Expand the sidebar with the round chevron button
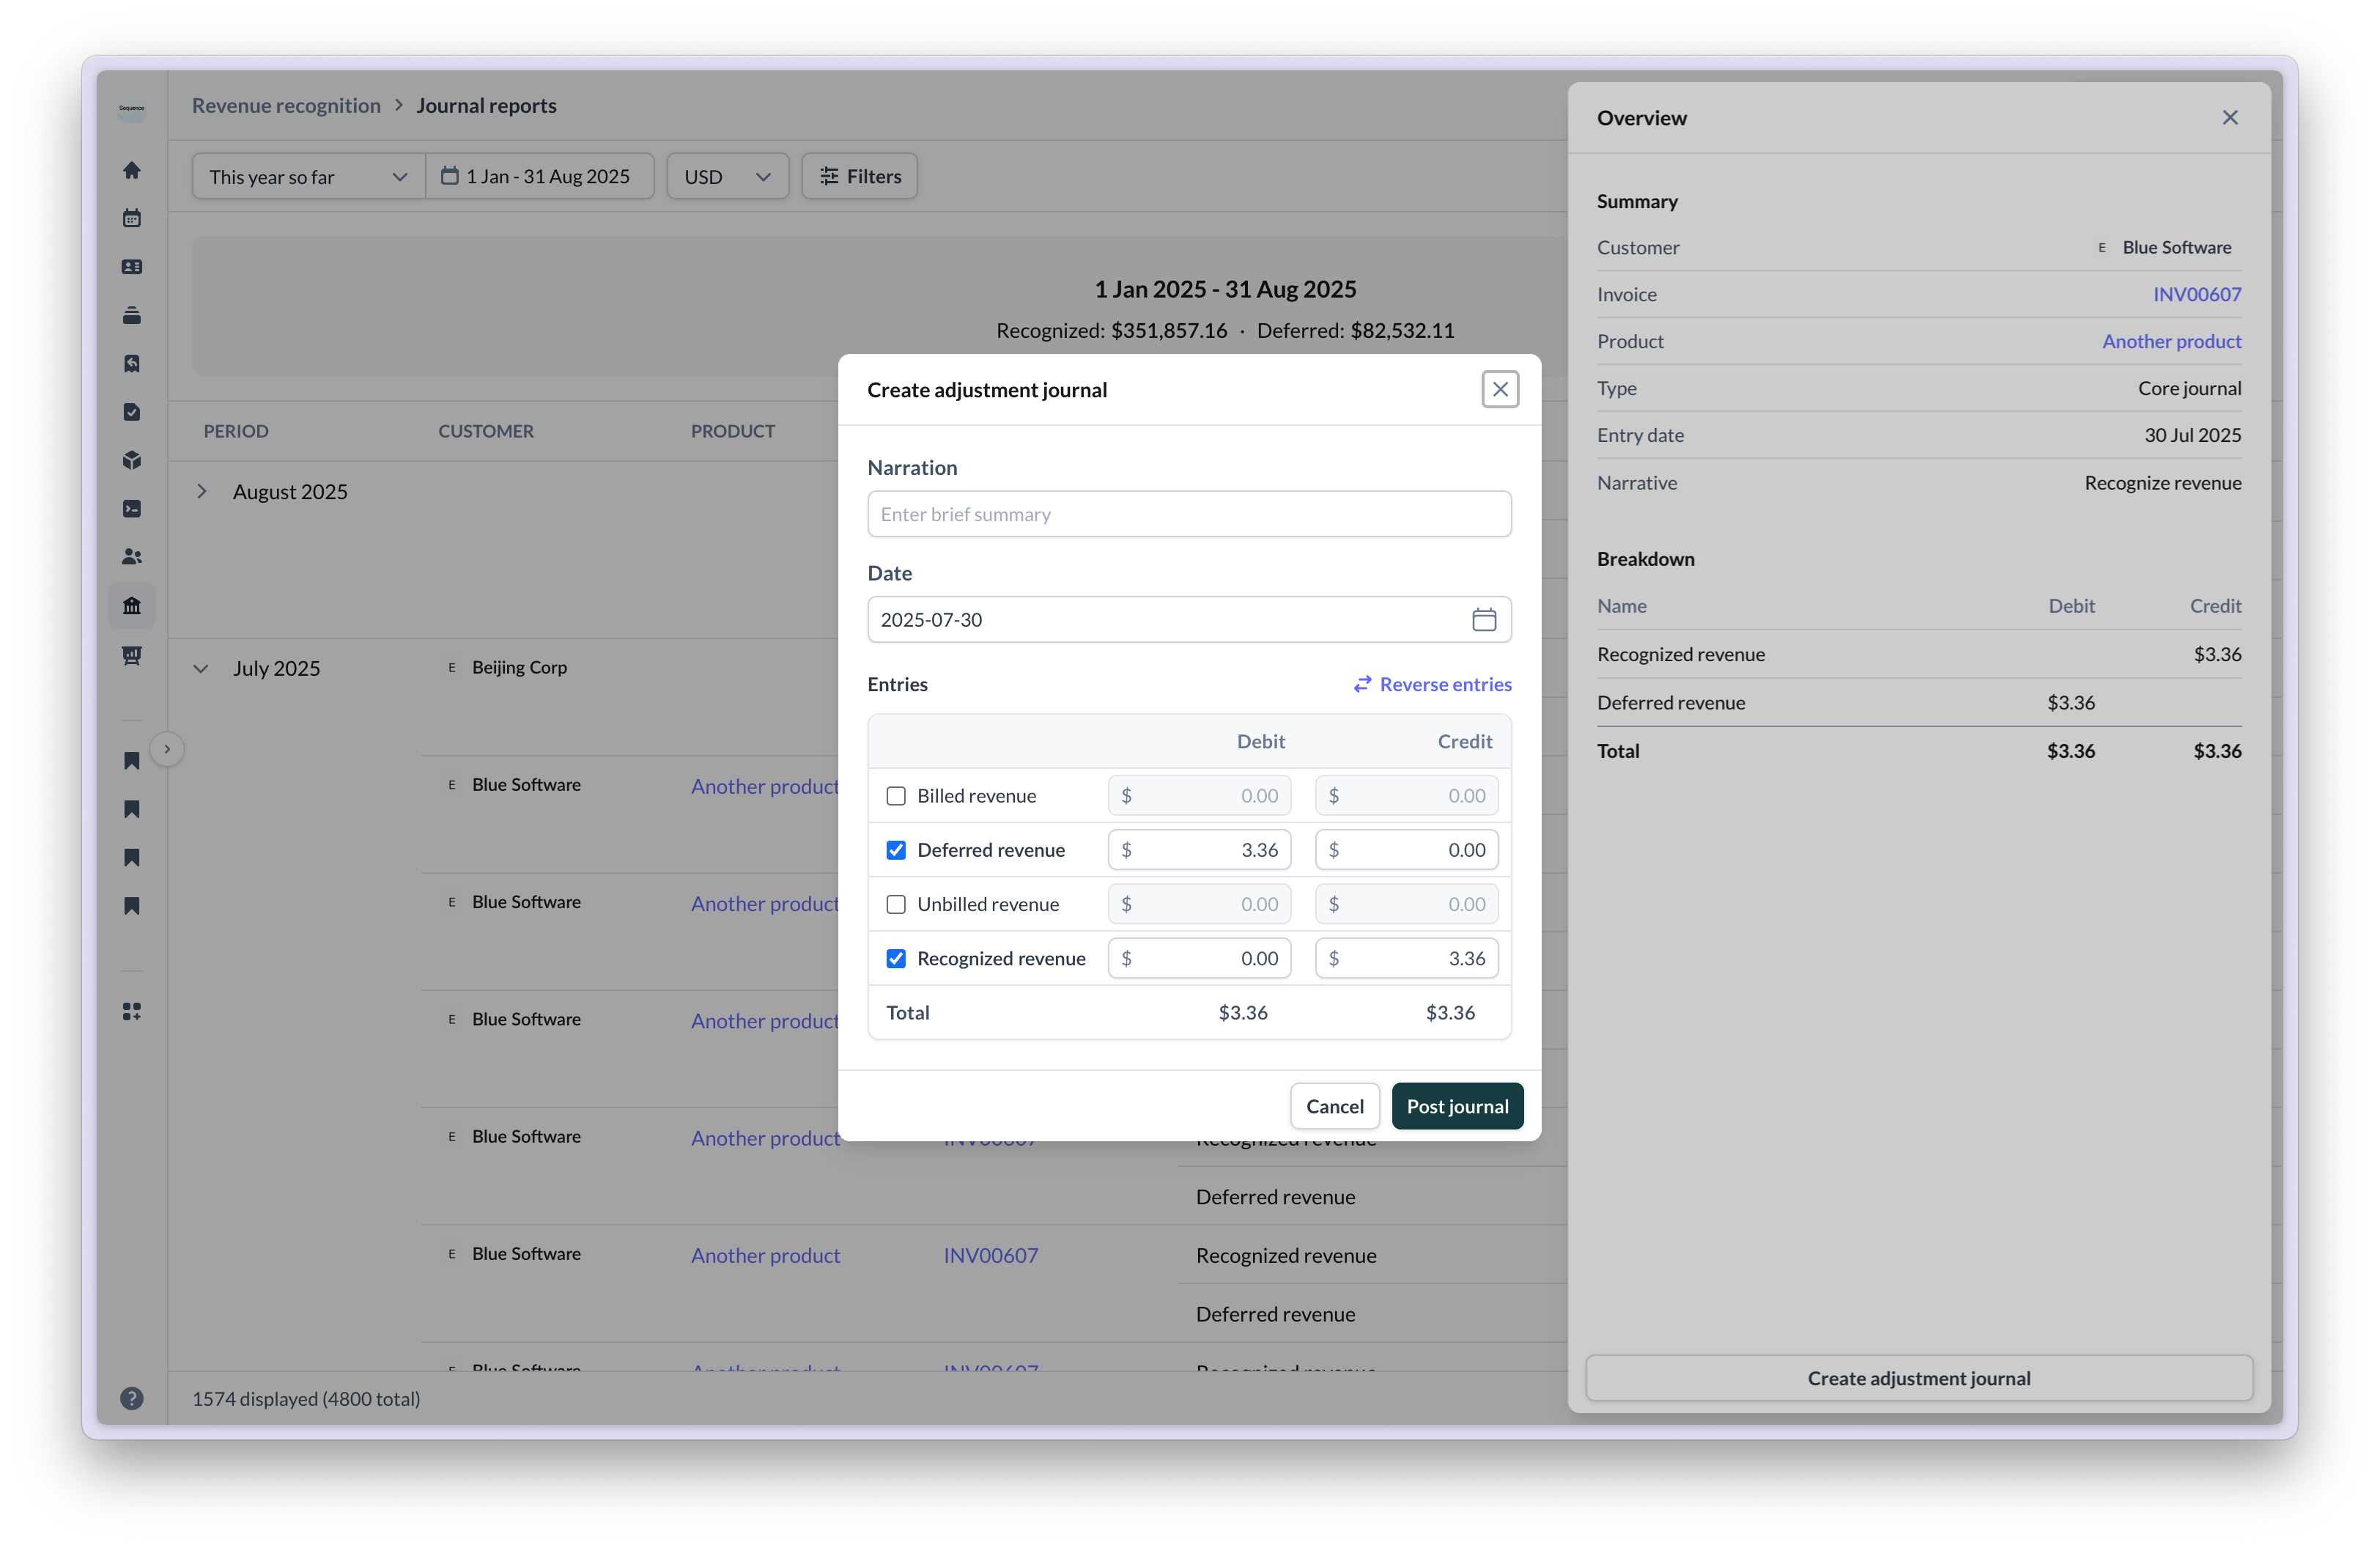This screenshot has height=1548, width=2380. click(x=167, y=749)
